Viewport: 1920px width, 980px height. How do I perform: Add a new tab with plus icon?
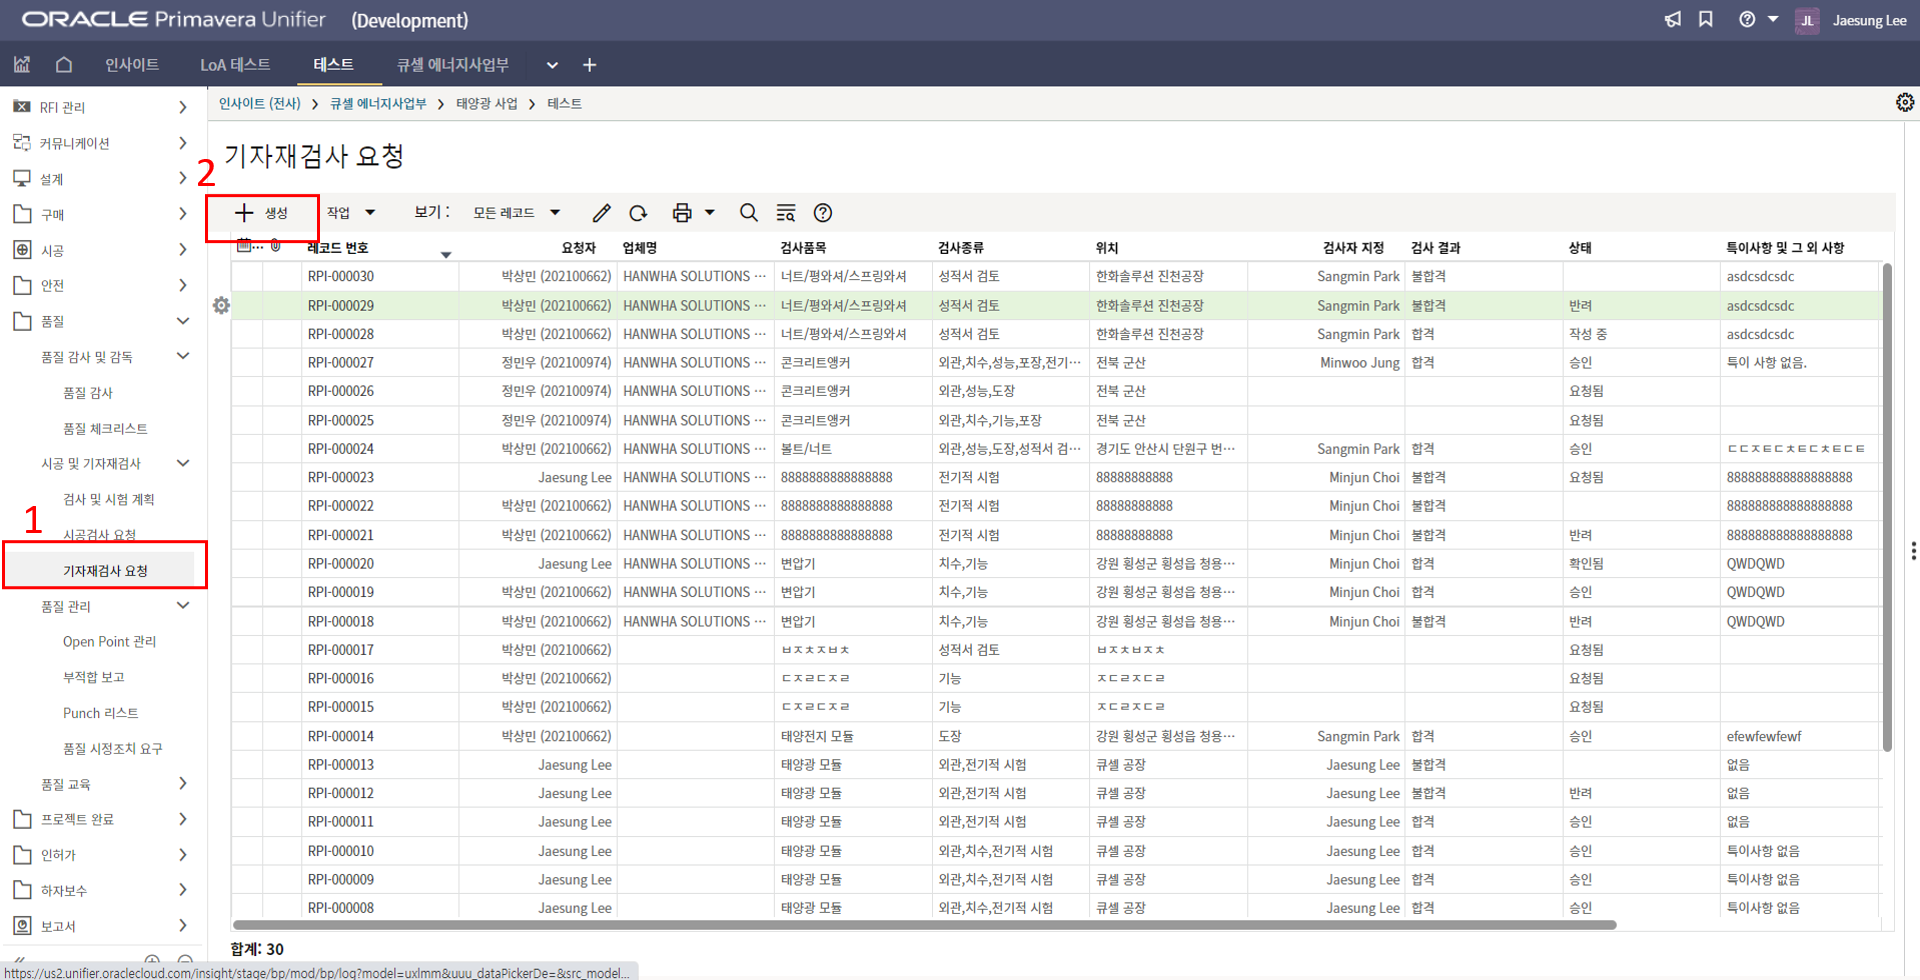[590, 65]
